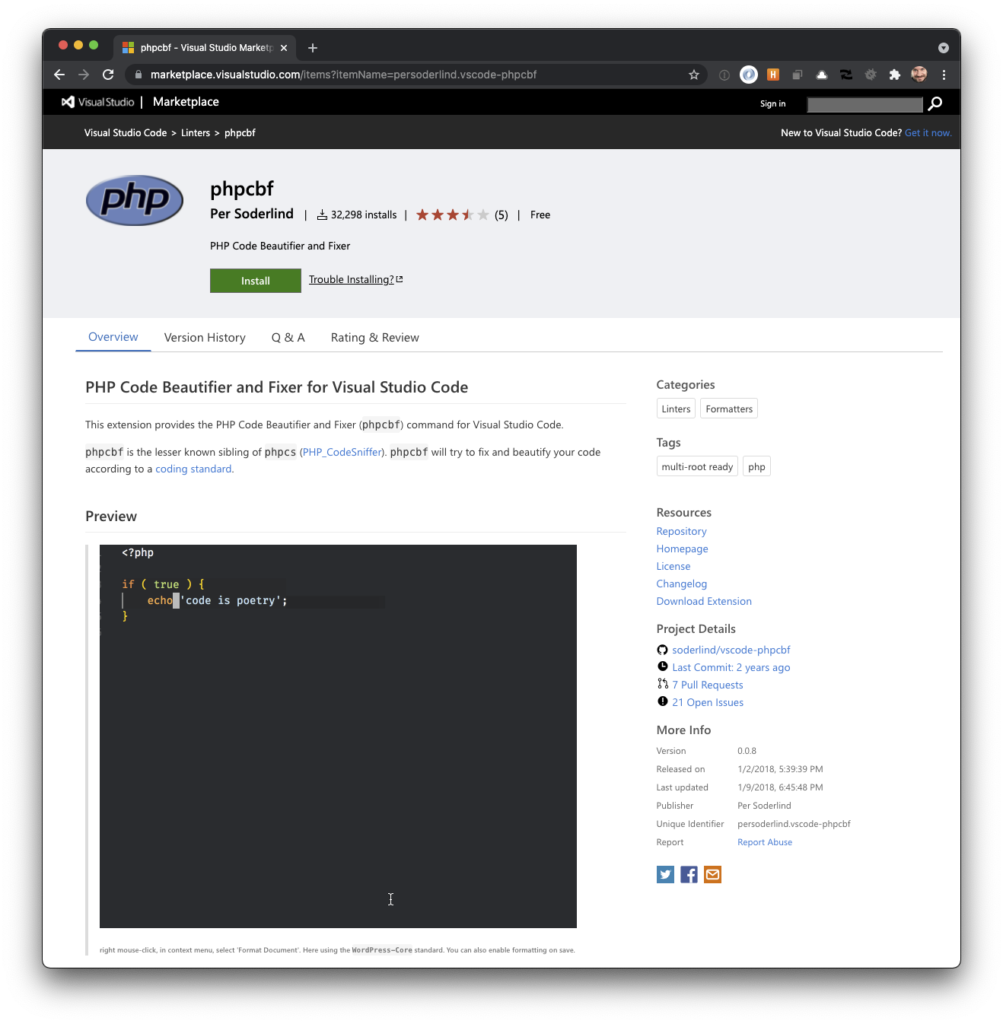This screenshot has height=1024, width=1003.
Task: Click the browser forward arrow
Action: [x=84, y=74]
